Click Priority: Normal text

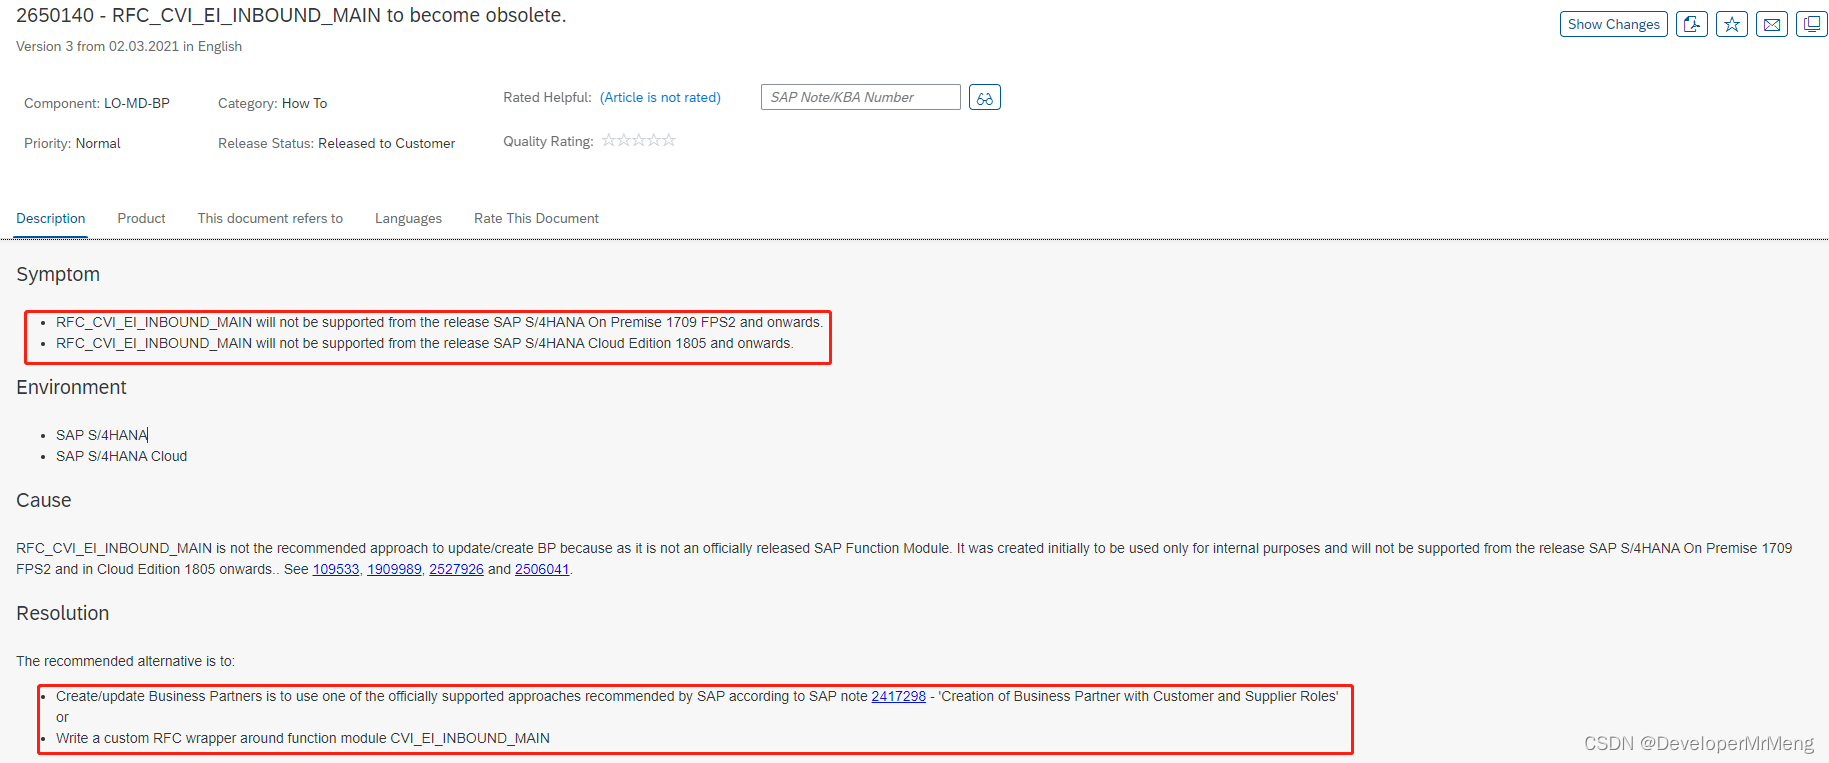(x=72, y=143)
